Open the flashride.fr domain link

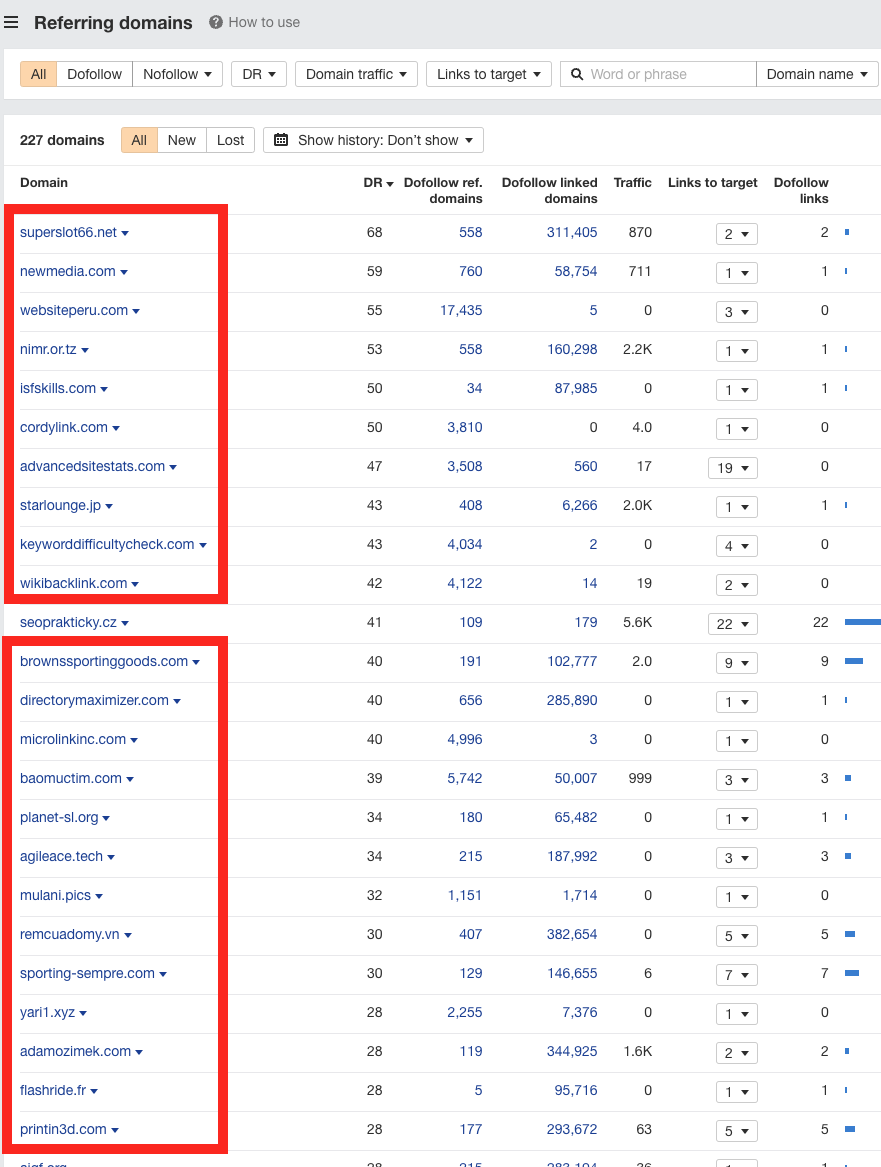[x=53, y=1090]
